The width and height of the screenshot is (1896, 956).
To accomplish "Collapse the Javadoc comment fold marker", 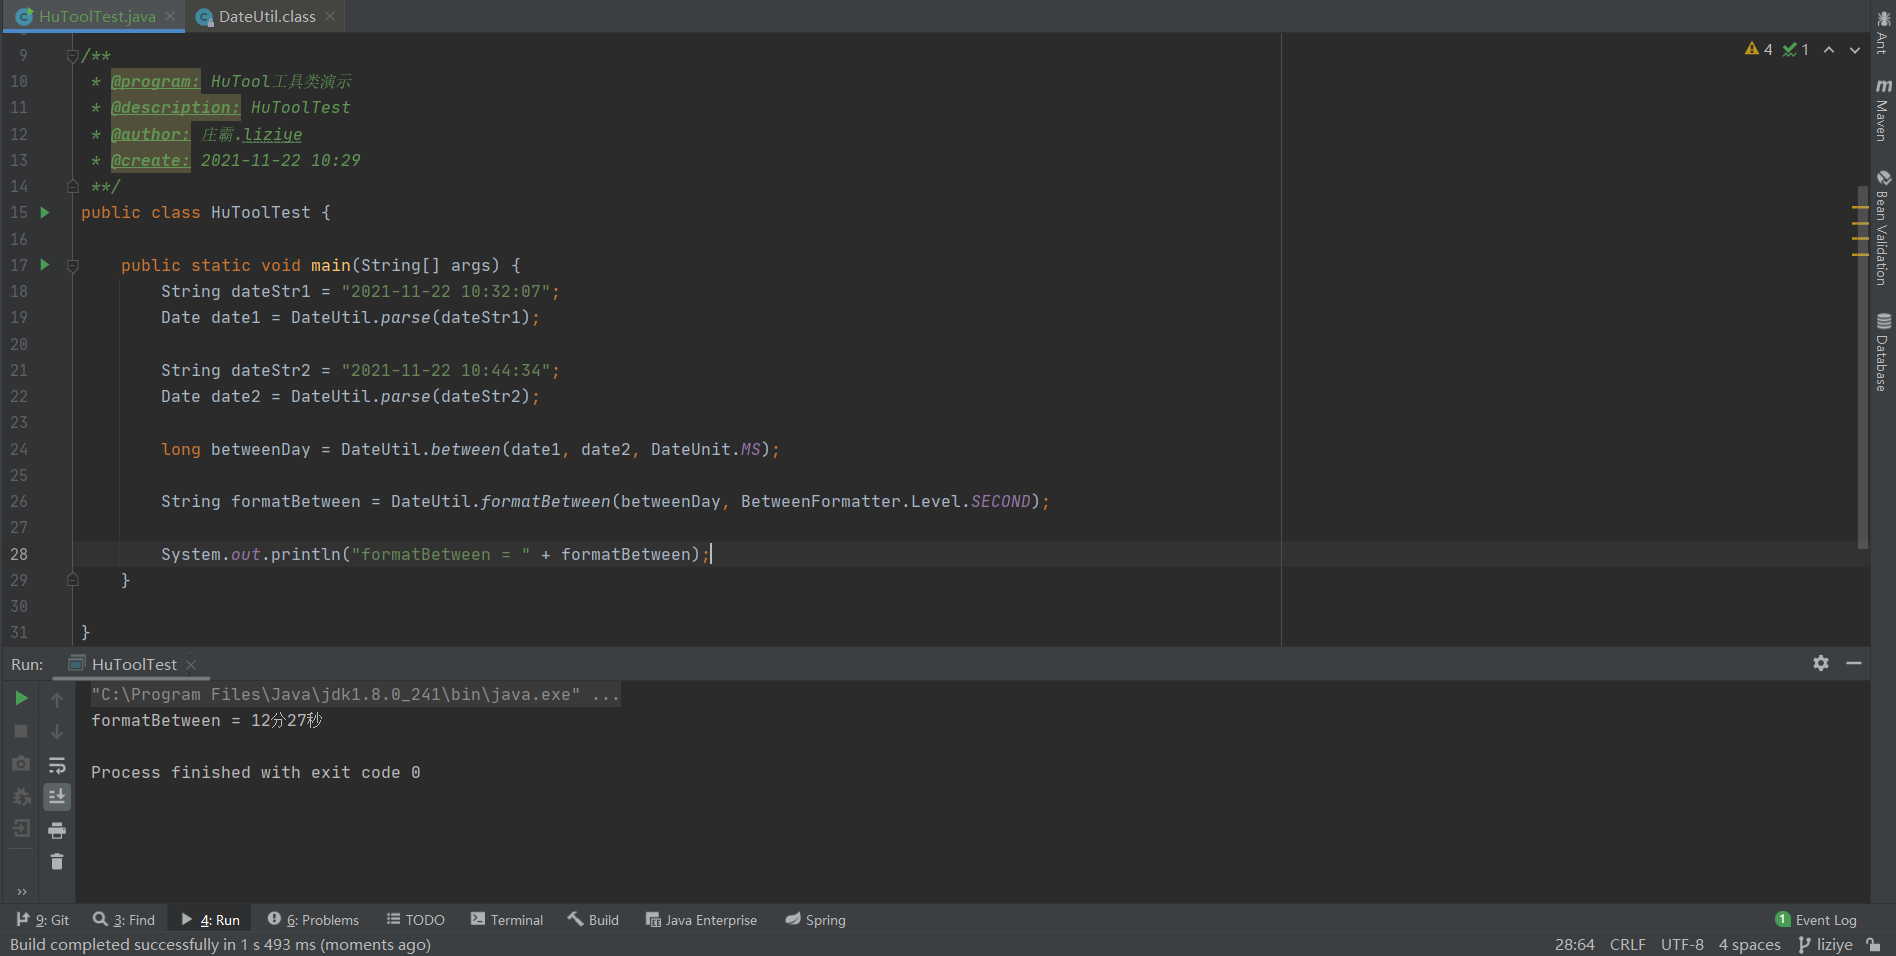I will click(72, 56).
